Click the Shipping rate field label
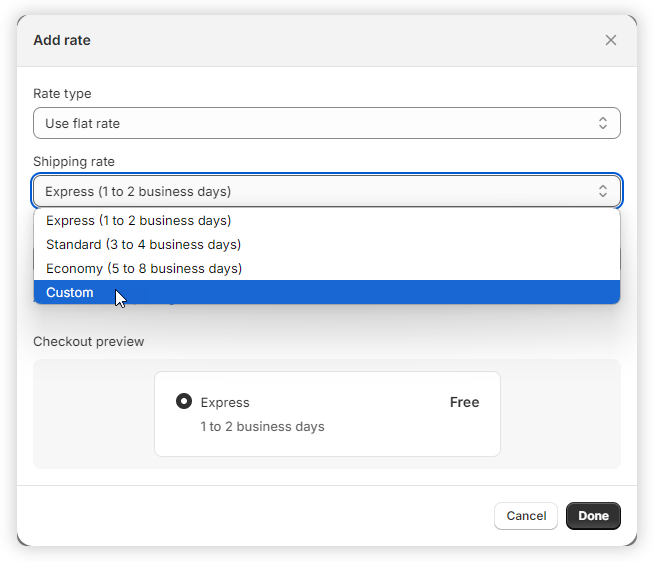655x562 pixels. 74,161
